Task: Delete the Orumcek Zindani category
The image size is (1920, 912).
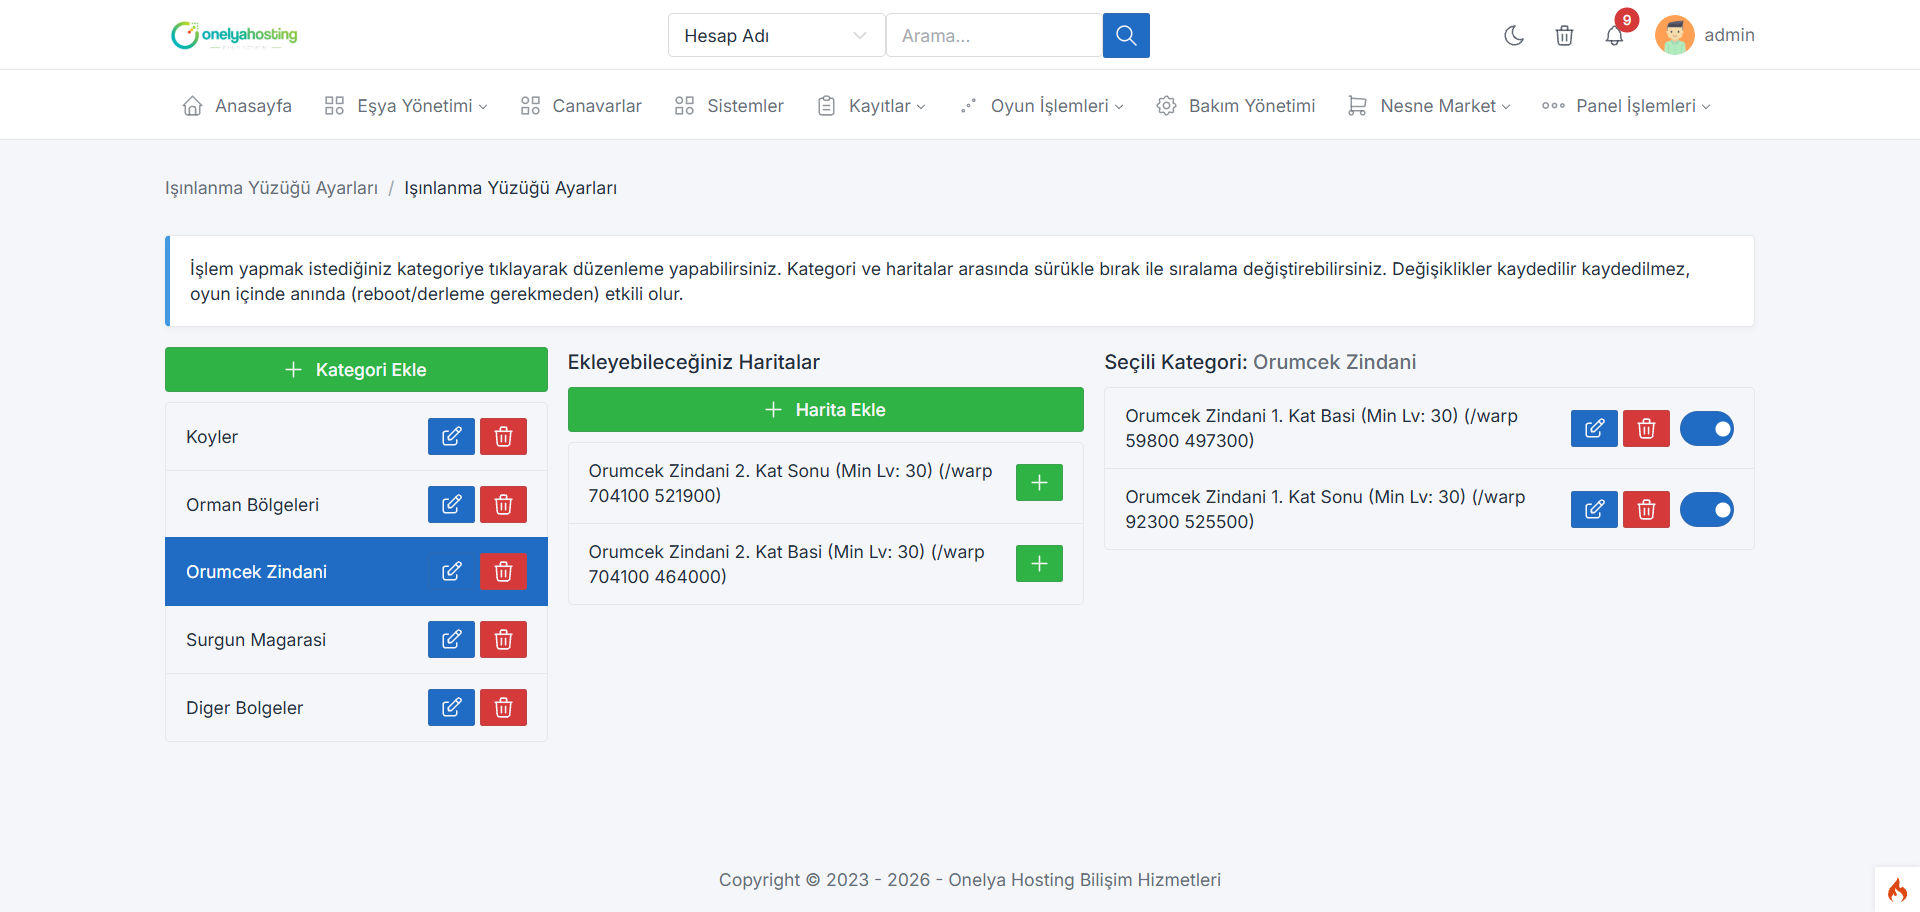Action: pos(503,571)
